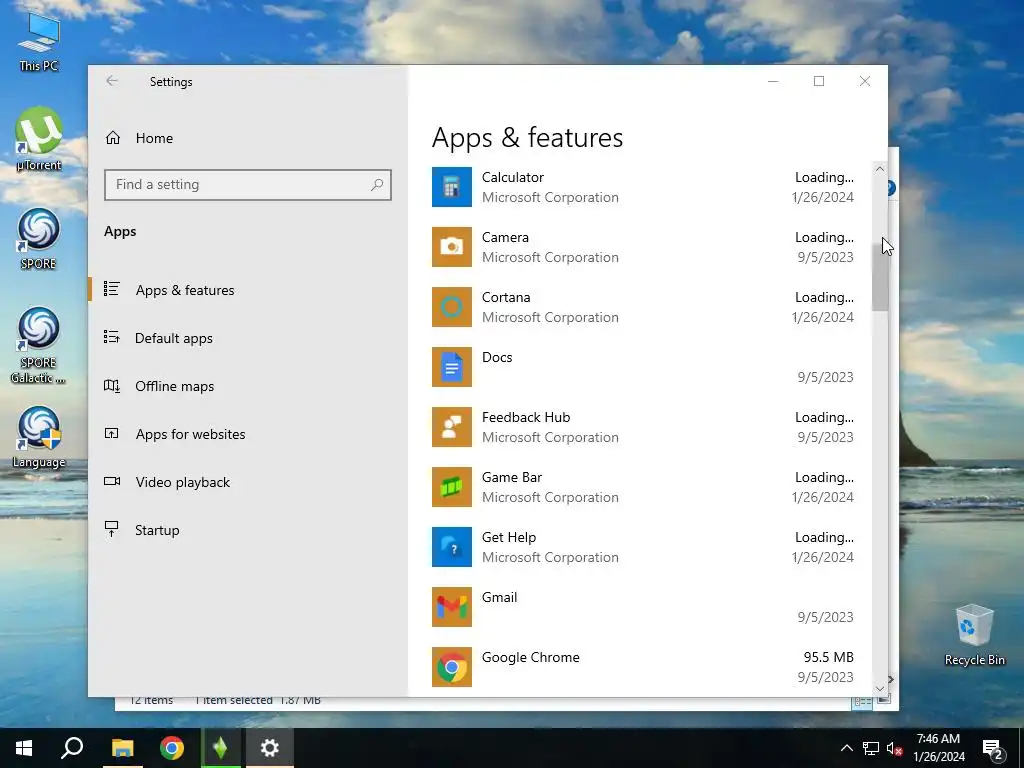Screen dimensions: 1024x768
Task: Select the Cortana app entry name
Action: click(x=506, y=297)
